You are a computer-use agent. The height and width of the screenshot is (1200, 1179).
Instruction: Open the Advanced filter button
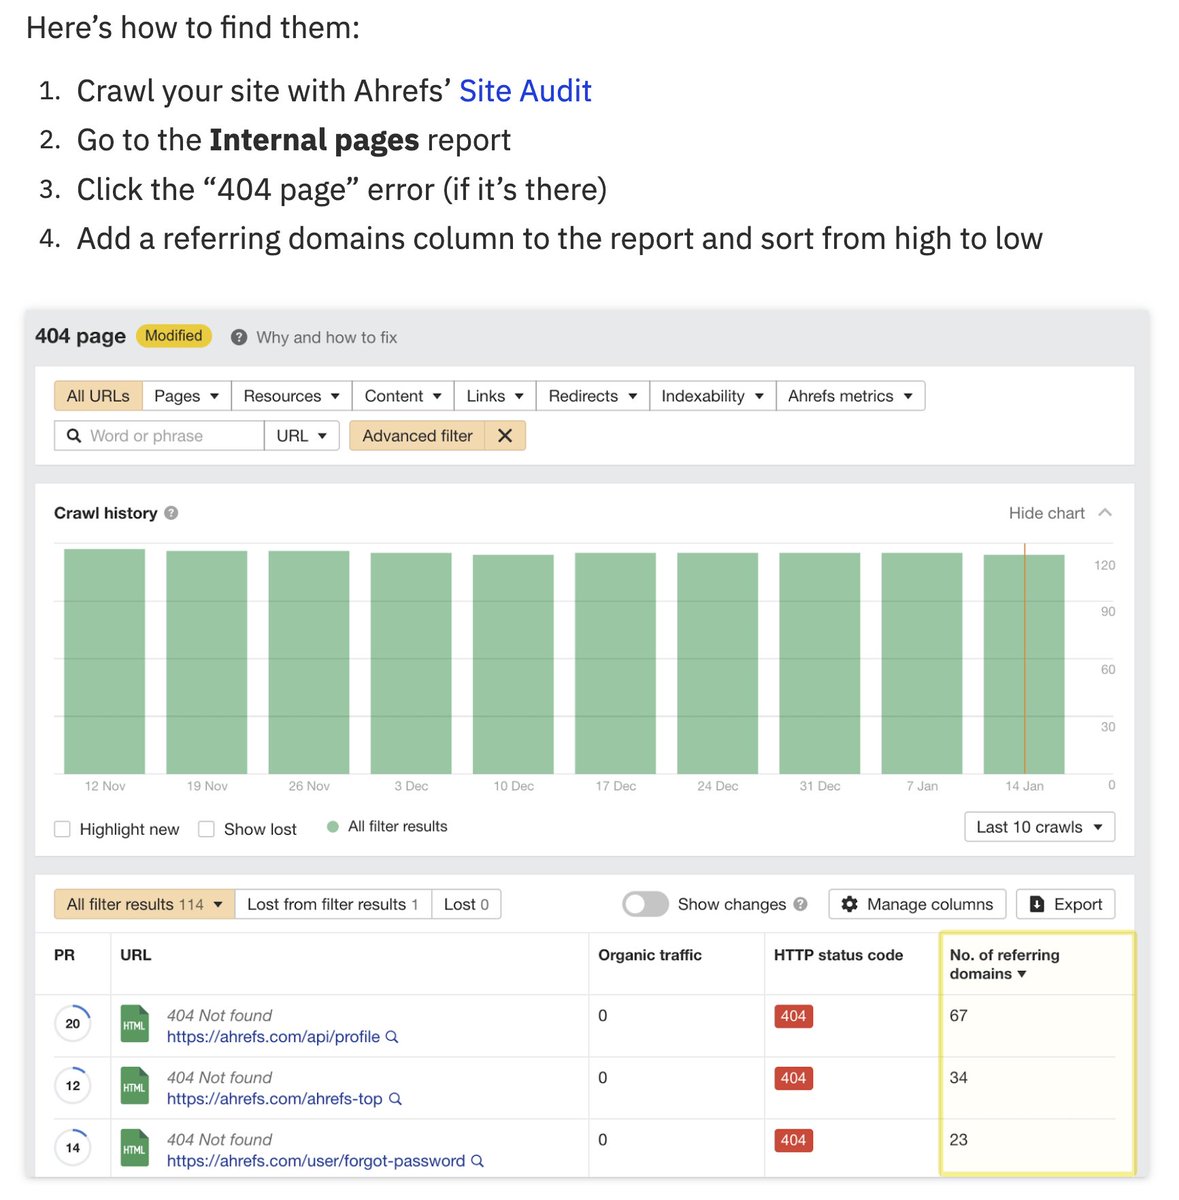click(x=417, y=436)
